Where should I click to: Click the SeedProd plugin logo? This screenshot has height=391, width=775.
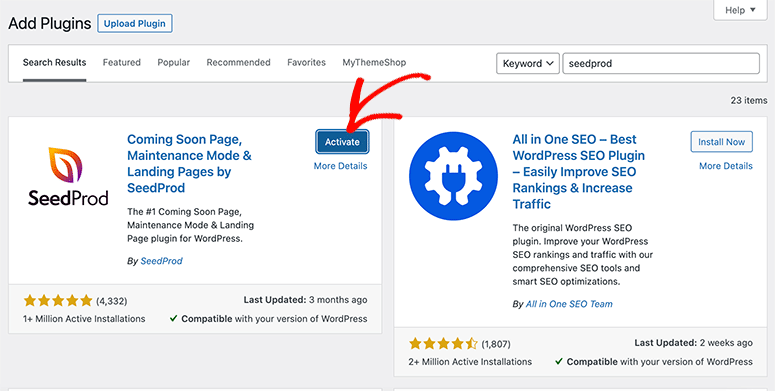[x=68, y=176]
